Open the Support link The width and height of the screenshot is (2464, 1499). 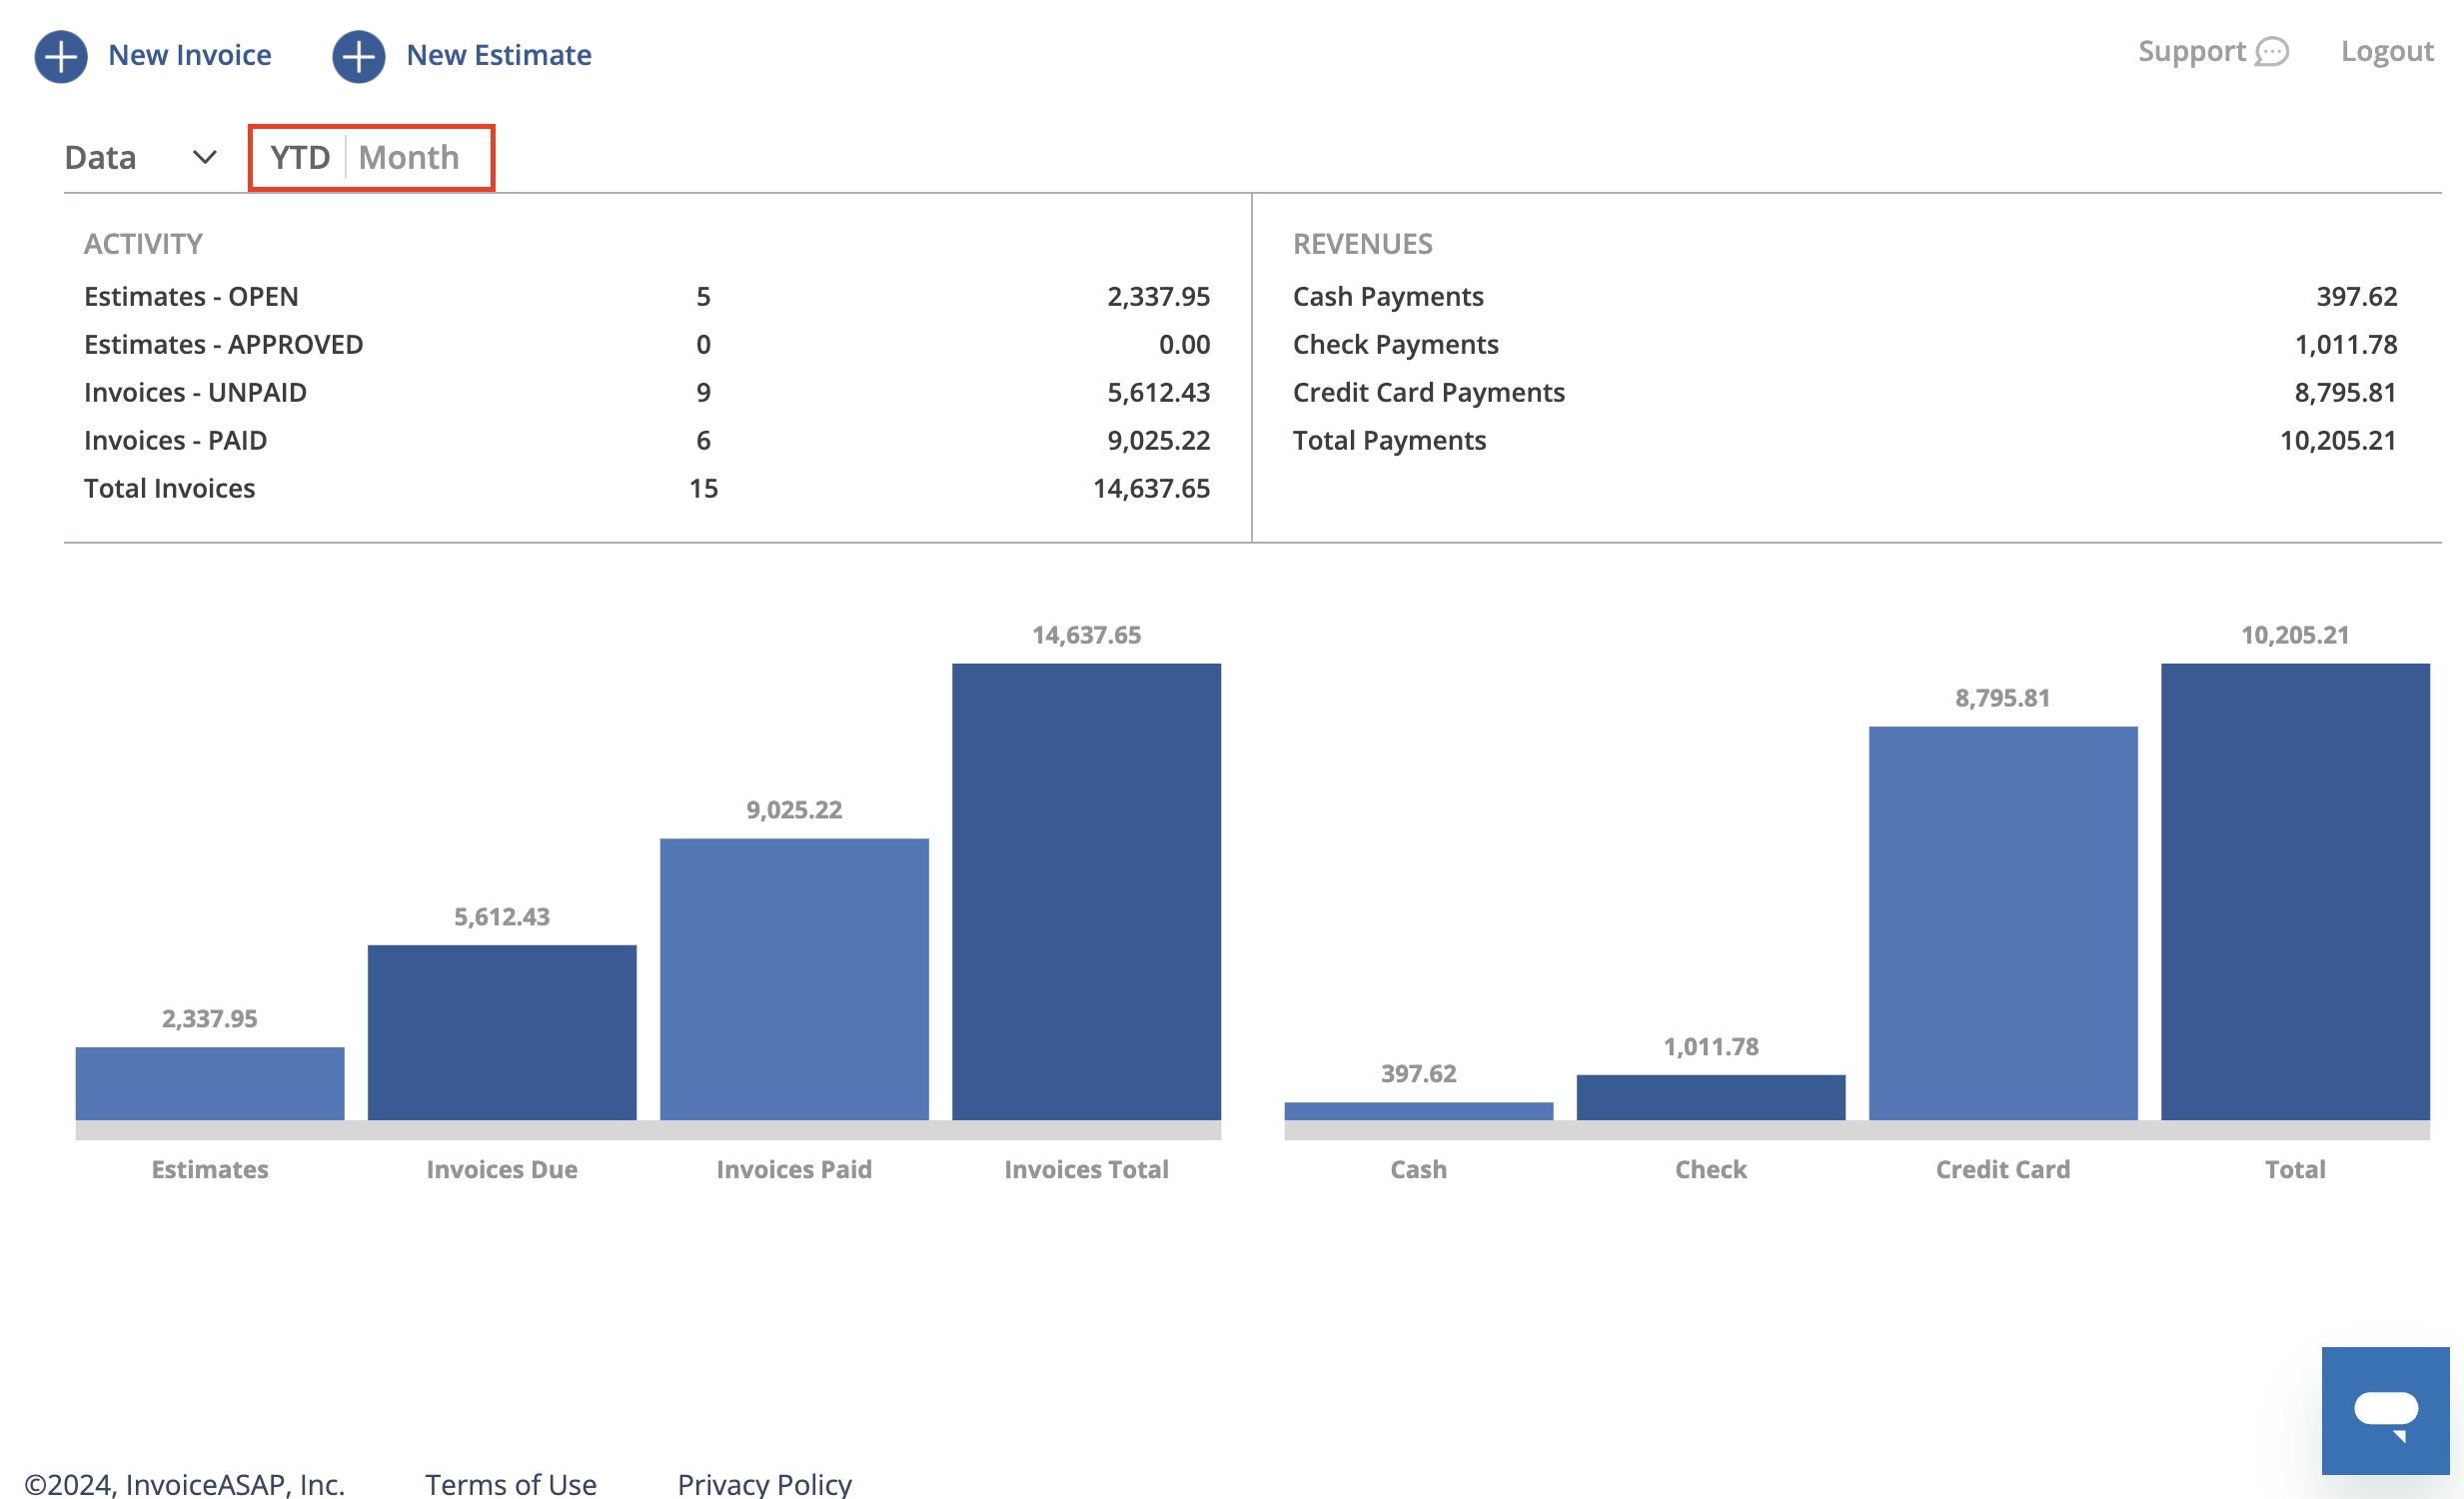[x=2192, y=51]
